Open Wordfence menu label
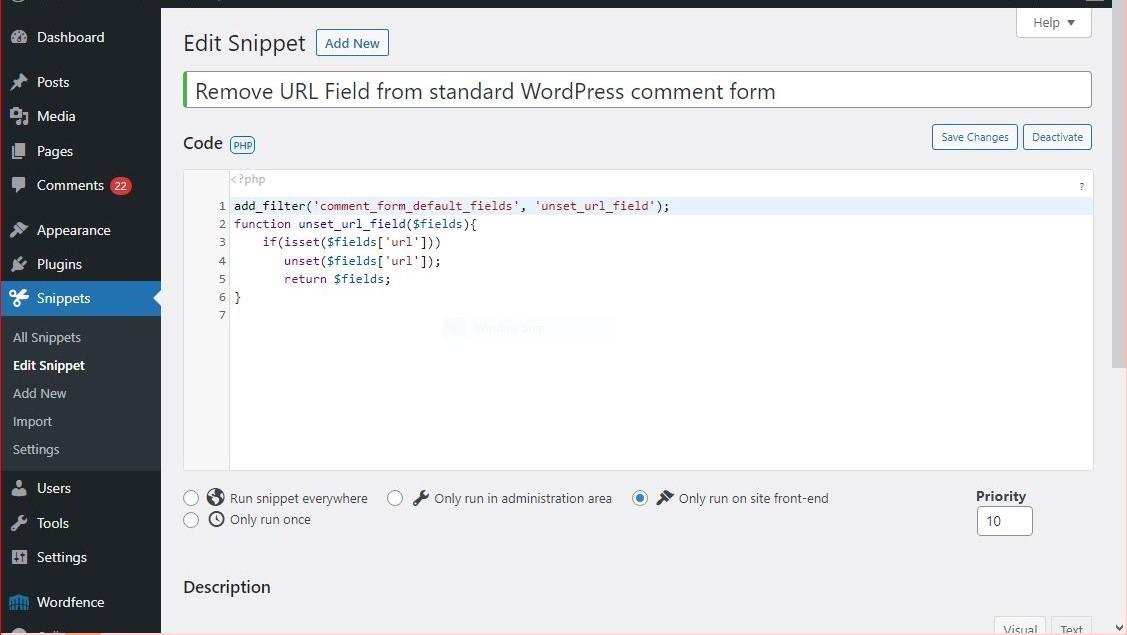The height and width of the screenshot is (635, 1127). [x=70, y=602]
